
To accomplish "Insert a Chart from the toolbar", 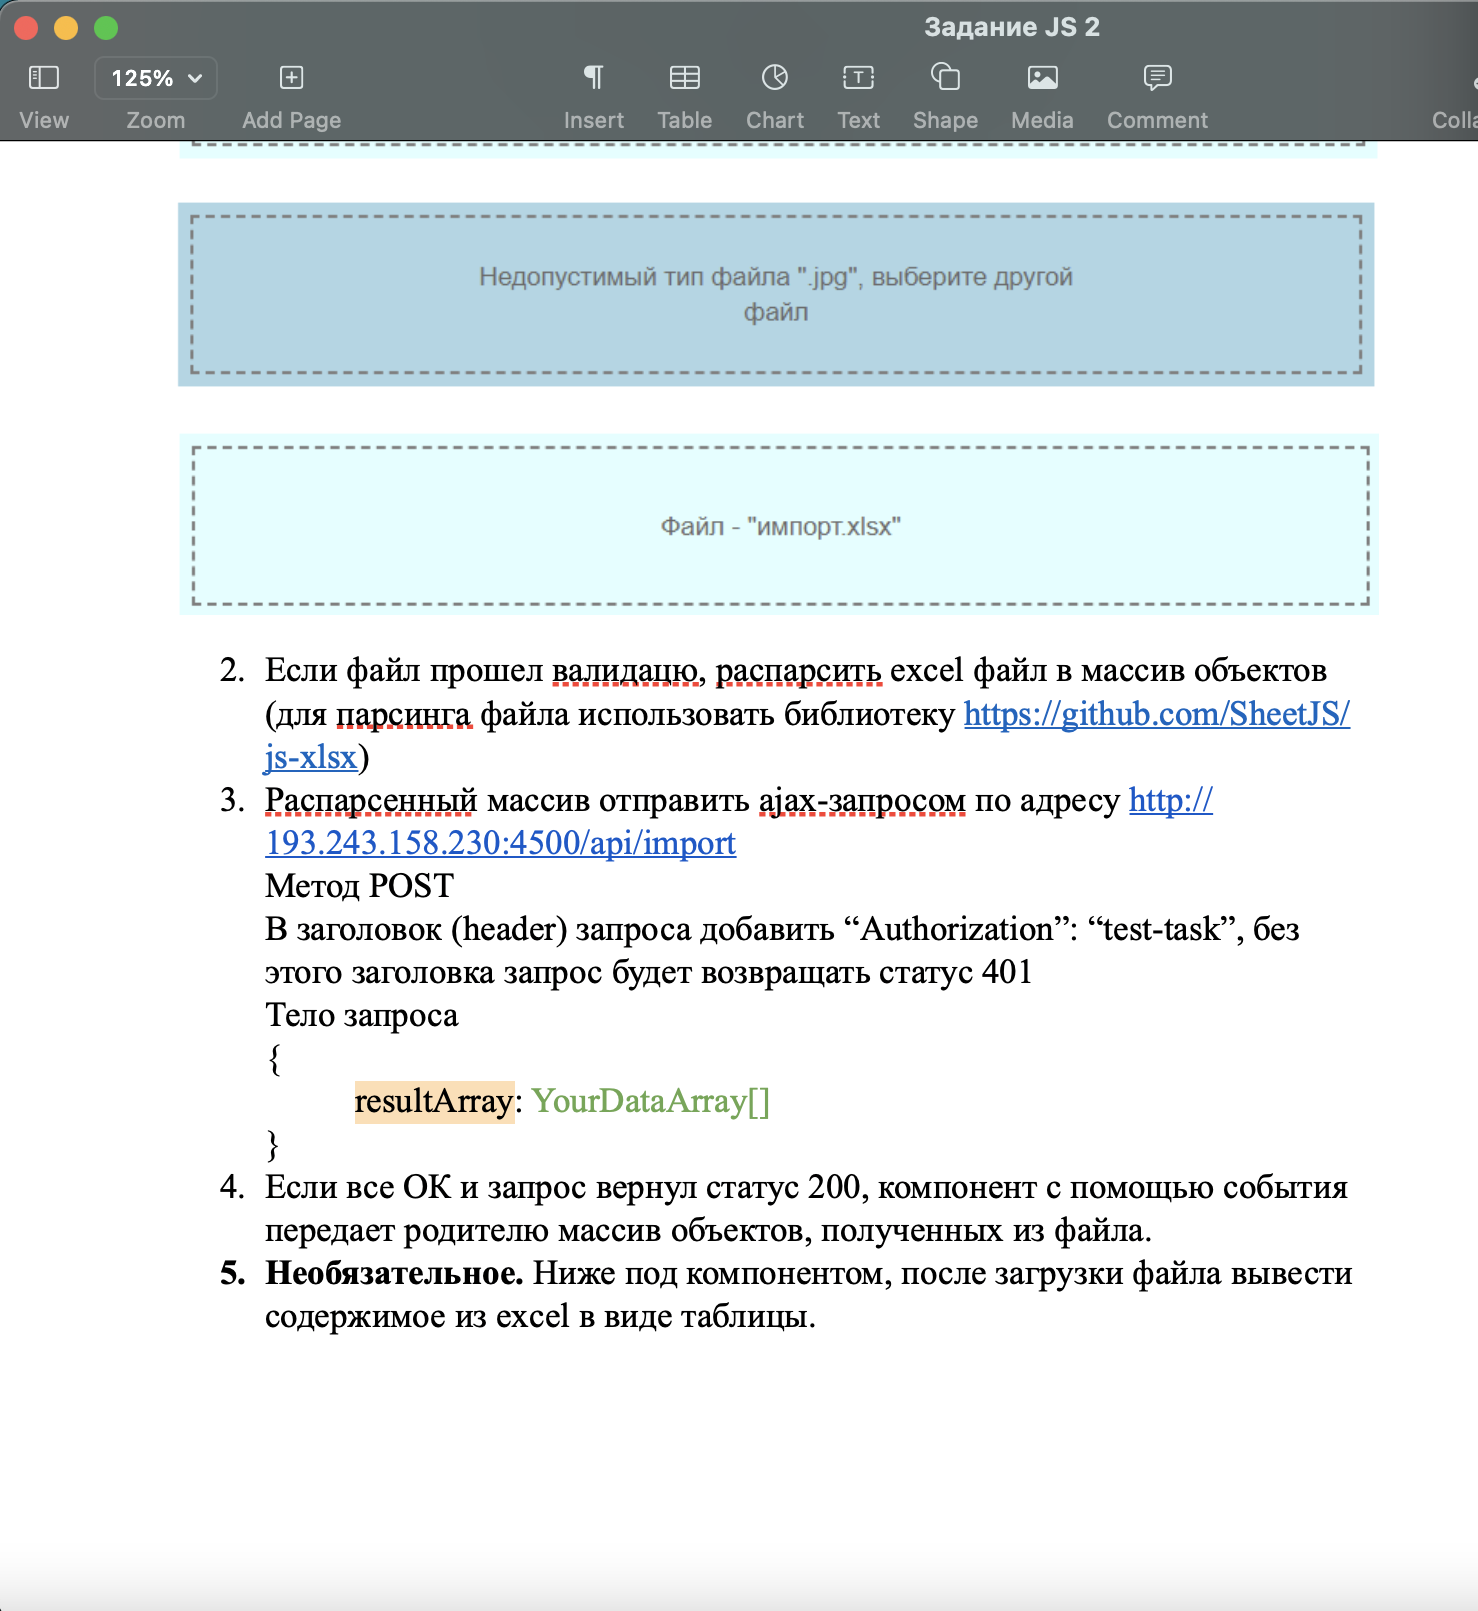I will 775,77.
